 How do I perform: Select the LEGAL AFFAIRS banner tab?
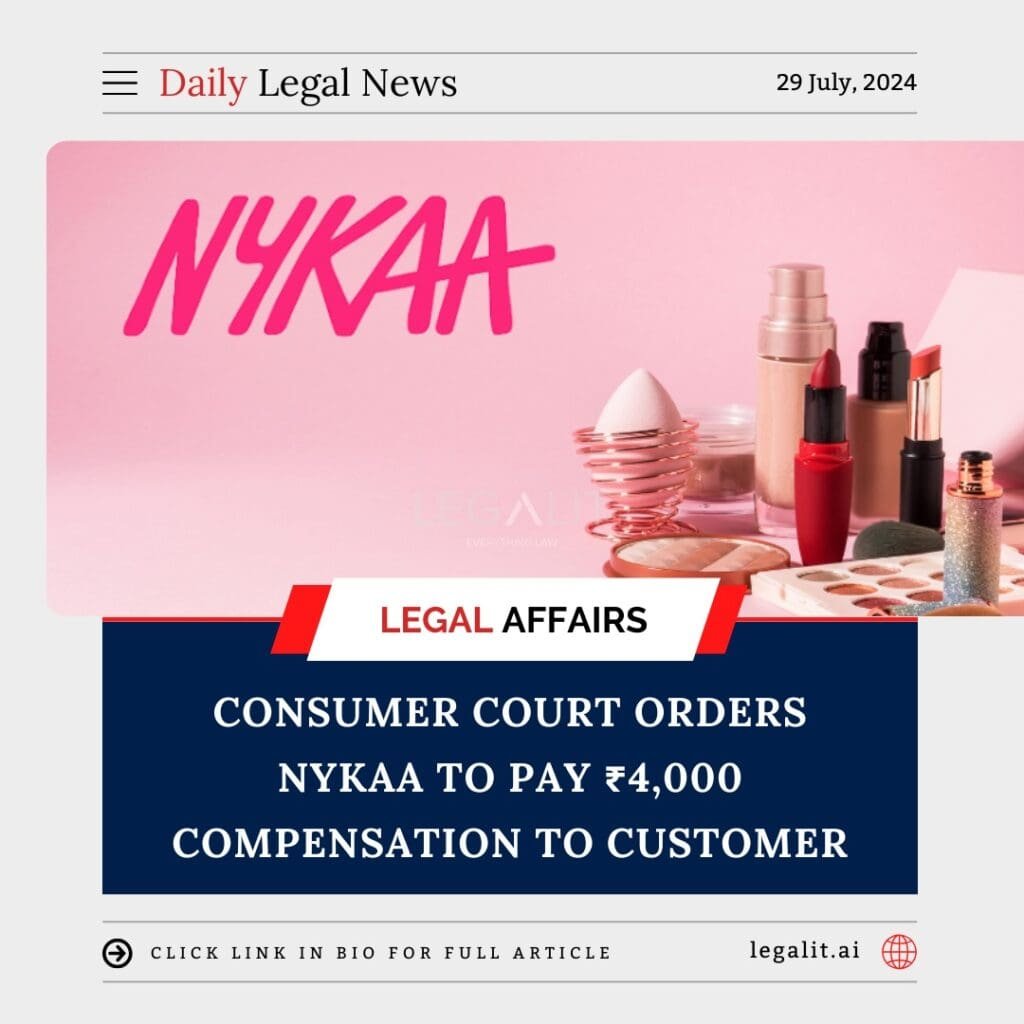[513, 620]
